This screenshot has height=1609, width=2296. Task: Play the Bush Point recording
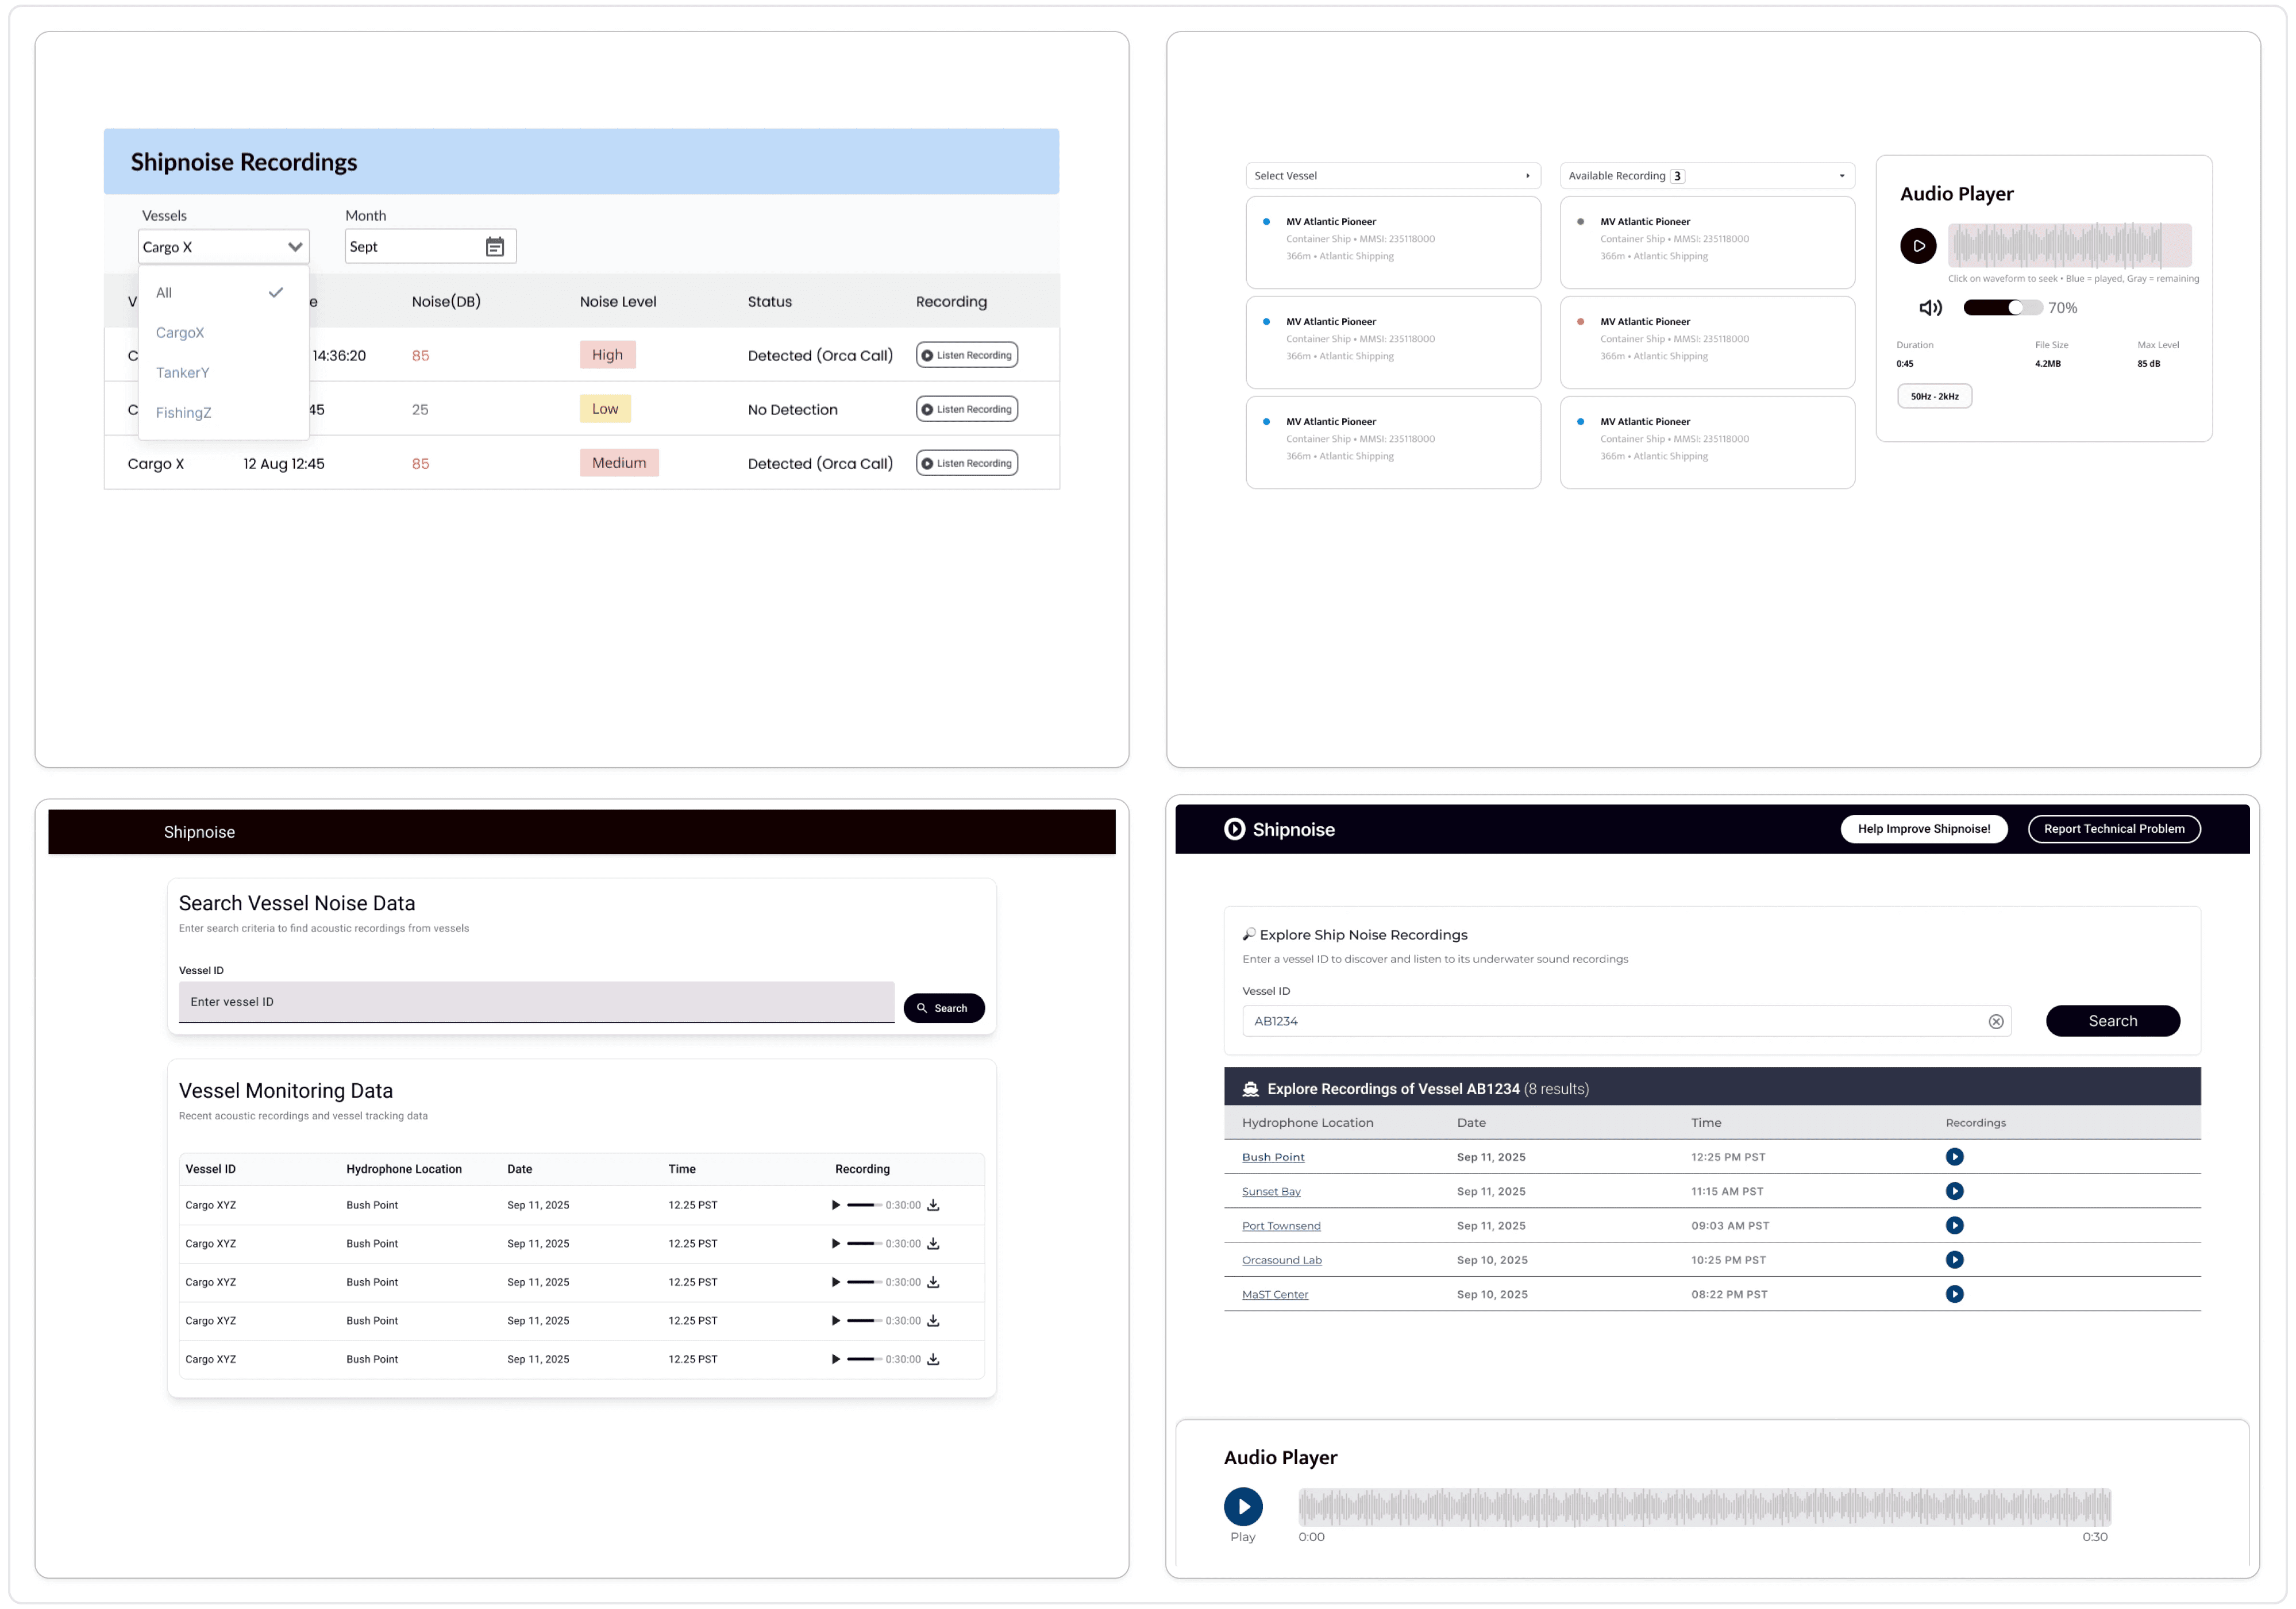1954,1157
